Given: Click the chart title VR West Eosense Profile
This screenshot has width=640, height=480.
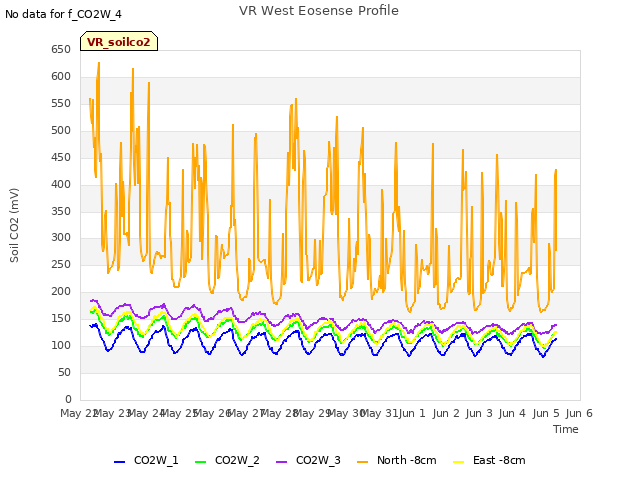Looking at the screenshot, I should click(319, 11).
